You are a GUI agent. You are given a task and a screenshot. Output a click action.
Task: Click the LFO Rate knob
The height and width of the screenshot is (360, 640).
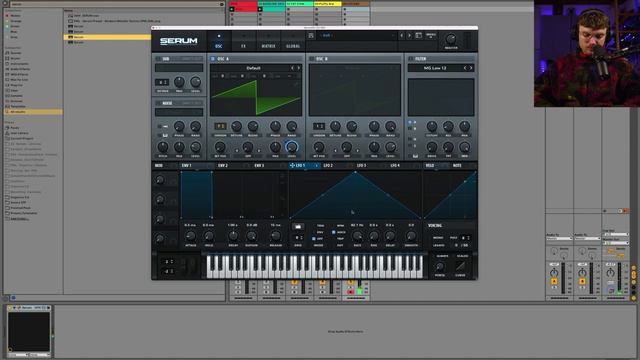357,236
